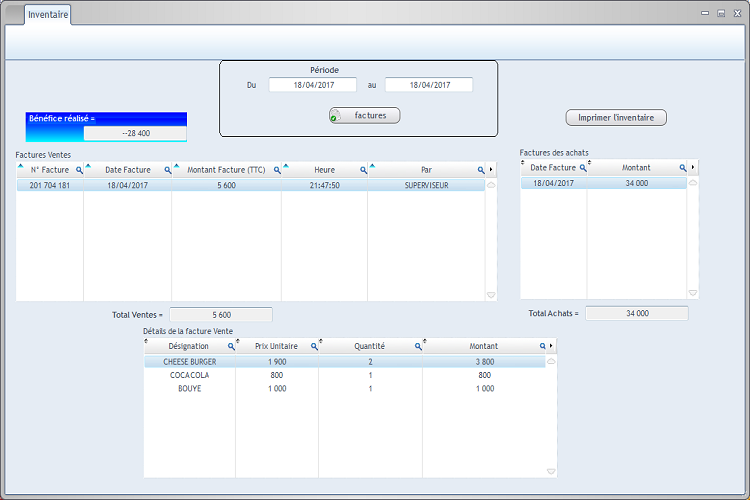Screen dimensions: 750x500
Task: Open the purchase invoices table menu arrow
Action: point(693,168)
